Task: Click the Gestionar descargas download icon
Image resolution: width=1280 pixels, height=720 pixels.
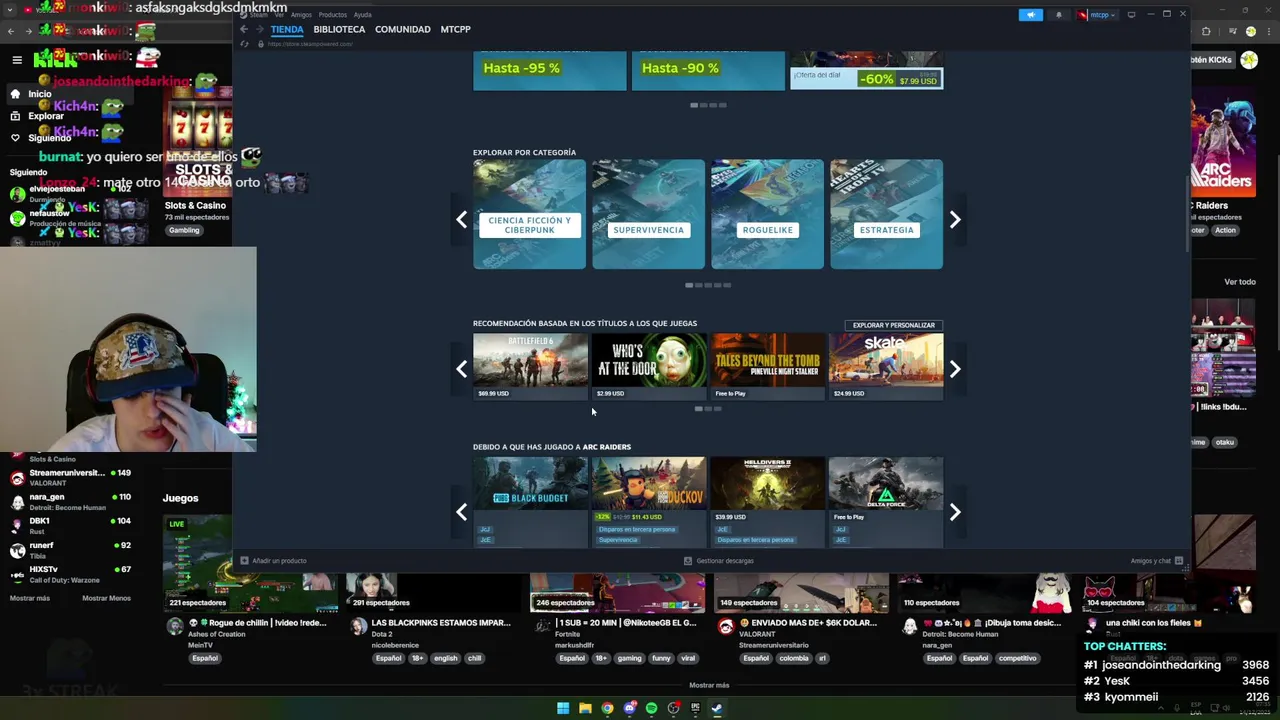Action: click(x=688, y=561)
